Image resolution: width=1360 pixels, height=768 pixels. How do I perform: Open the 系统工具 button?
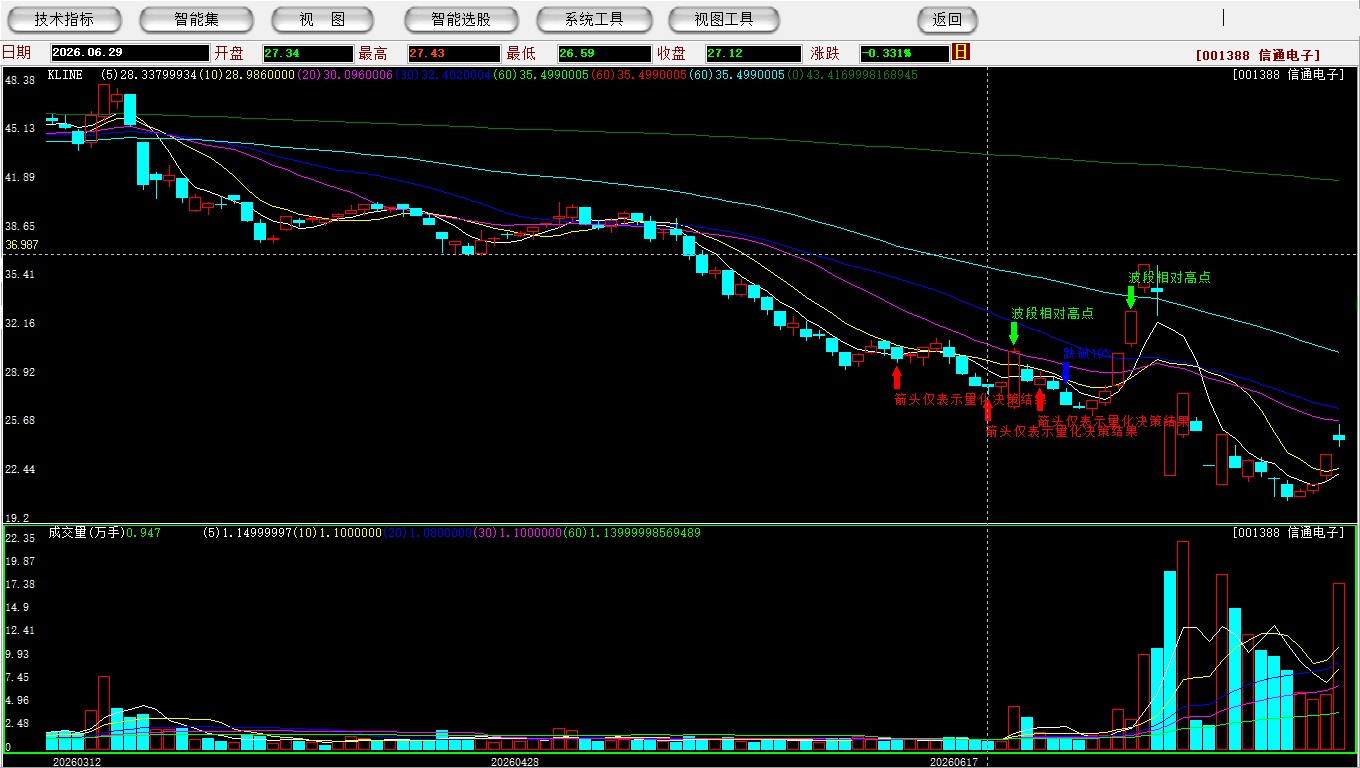point(594,19)
